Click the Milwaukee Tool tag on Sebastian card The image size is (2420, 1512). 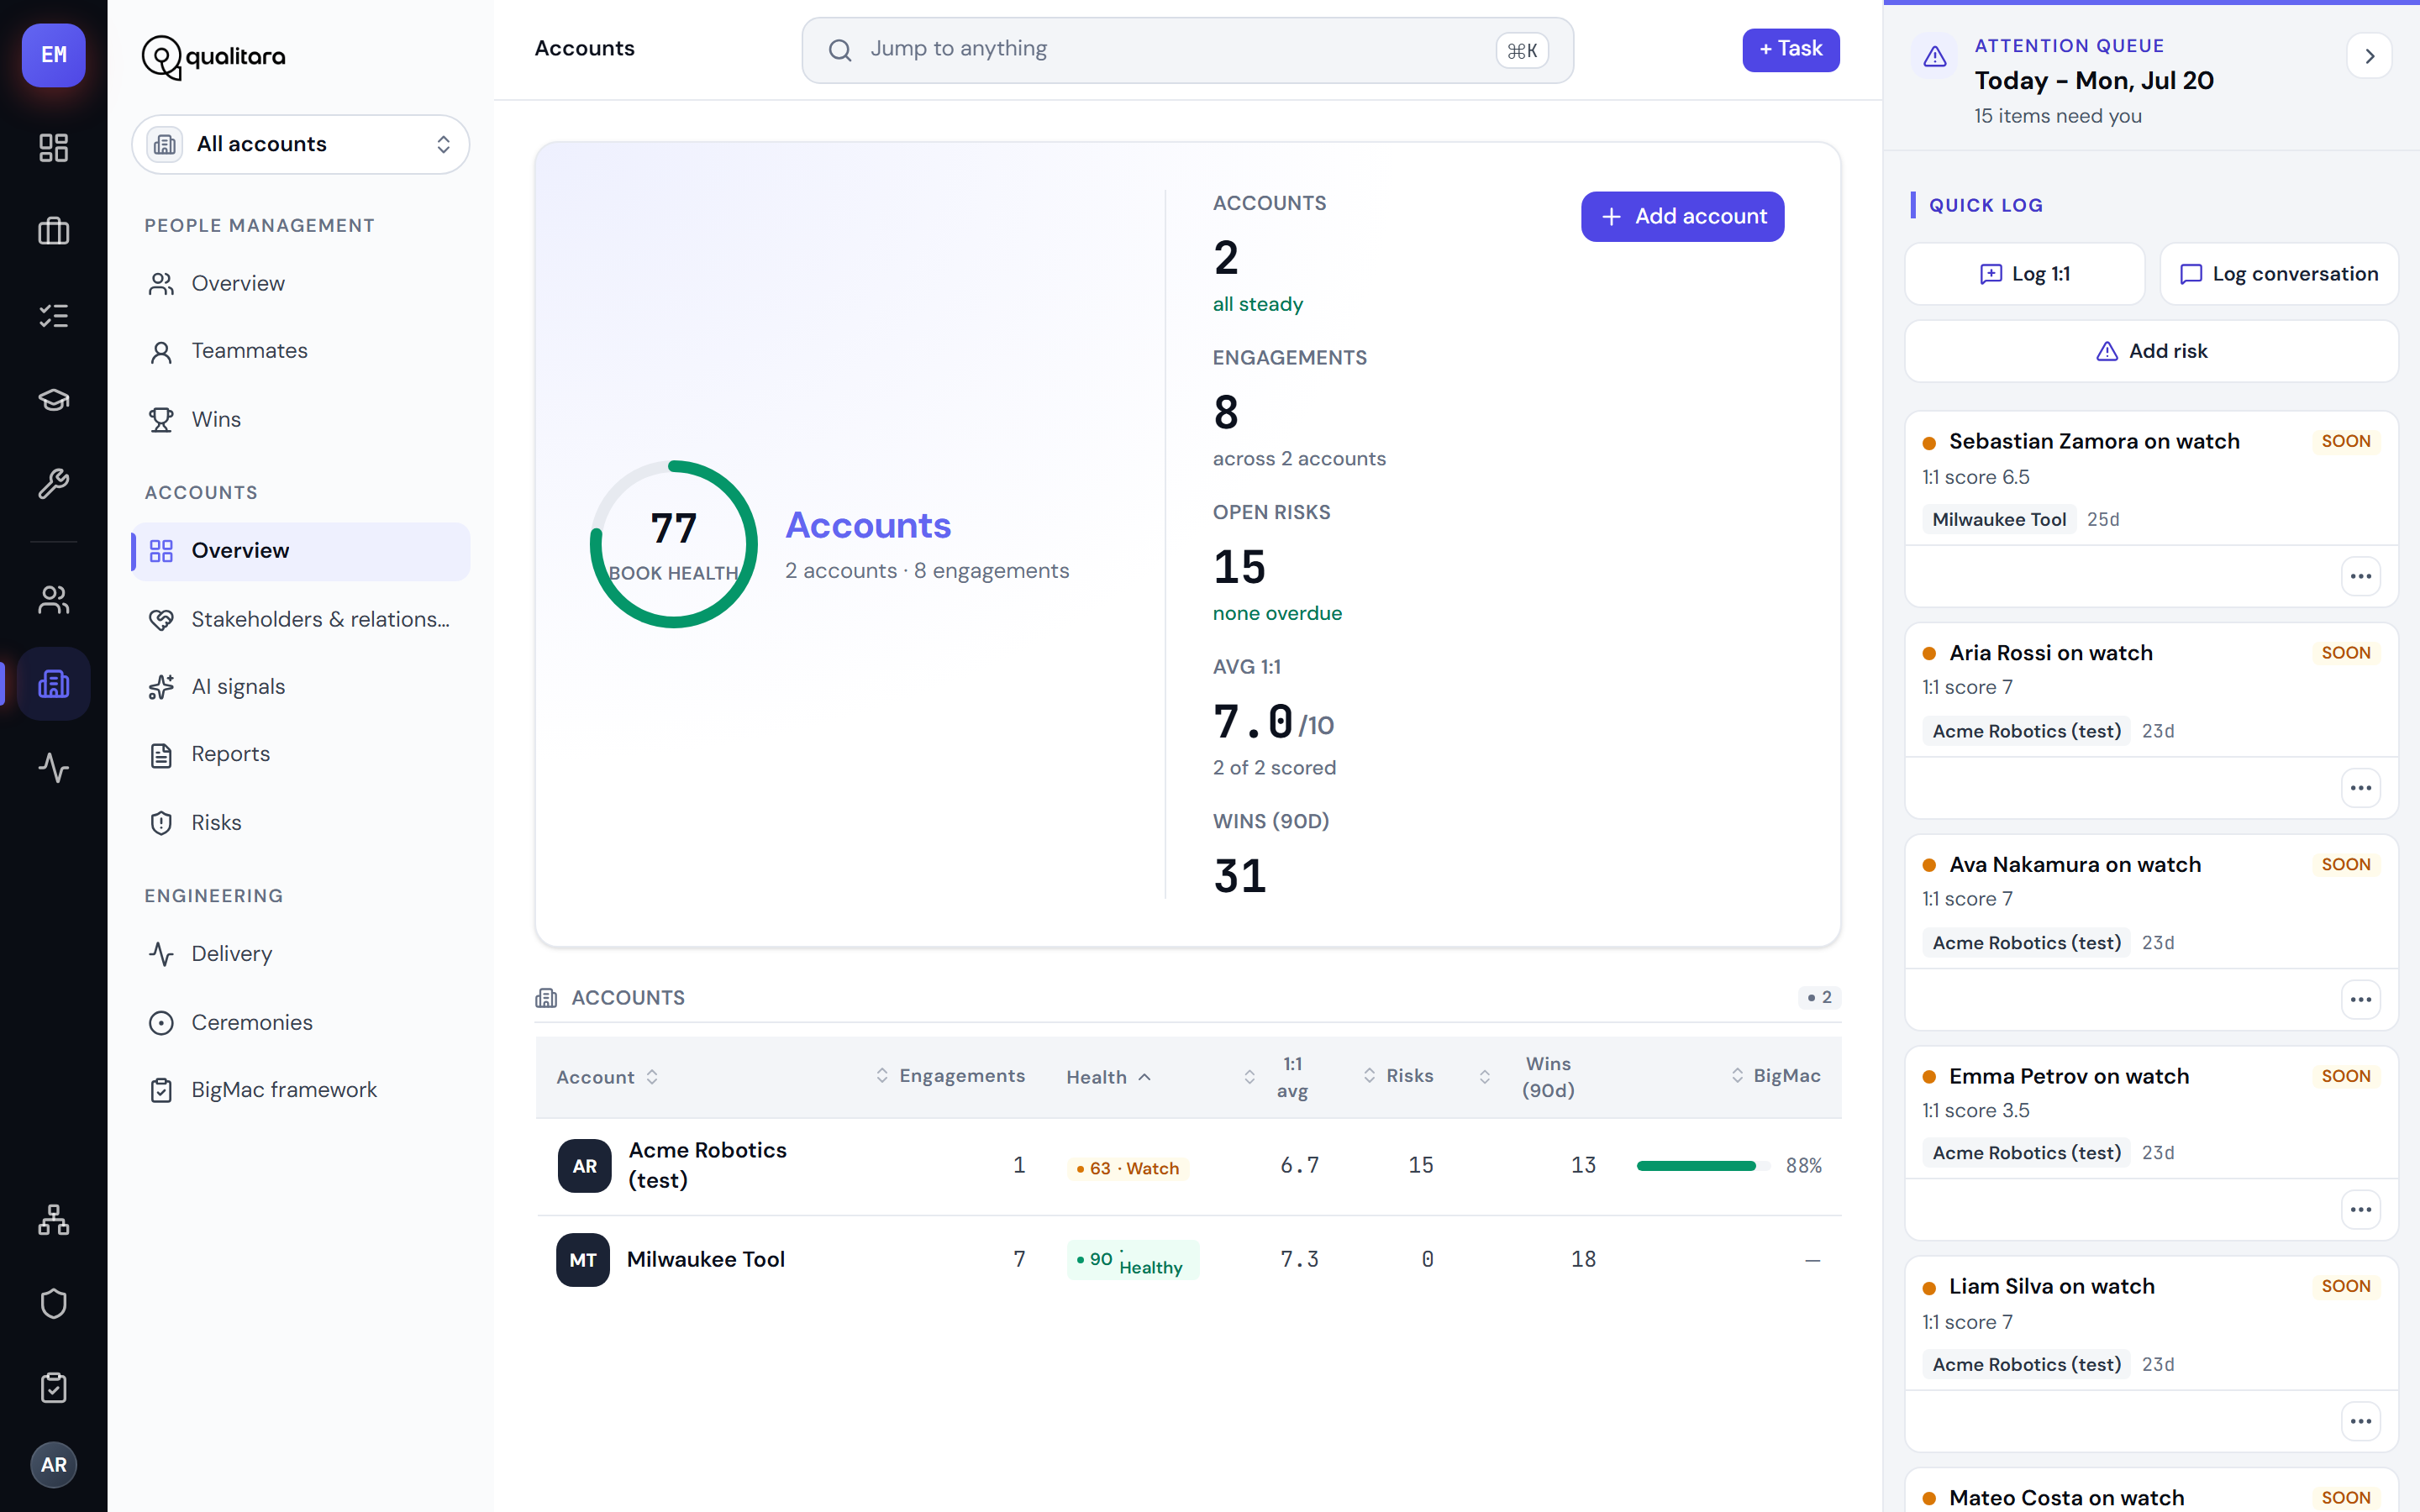pyautogui.click(x=1998, y=520)
